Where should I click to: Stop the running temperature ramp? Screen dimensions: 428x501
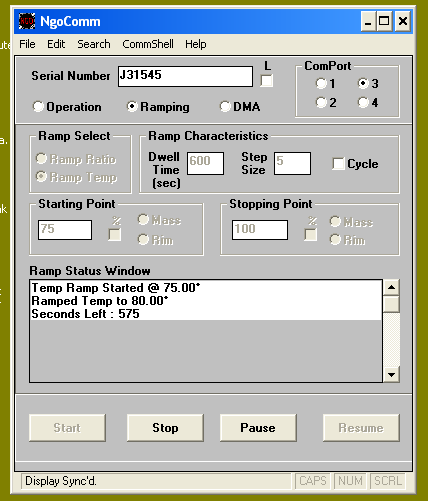165,428
